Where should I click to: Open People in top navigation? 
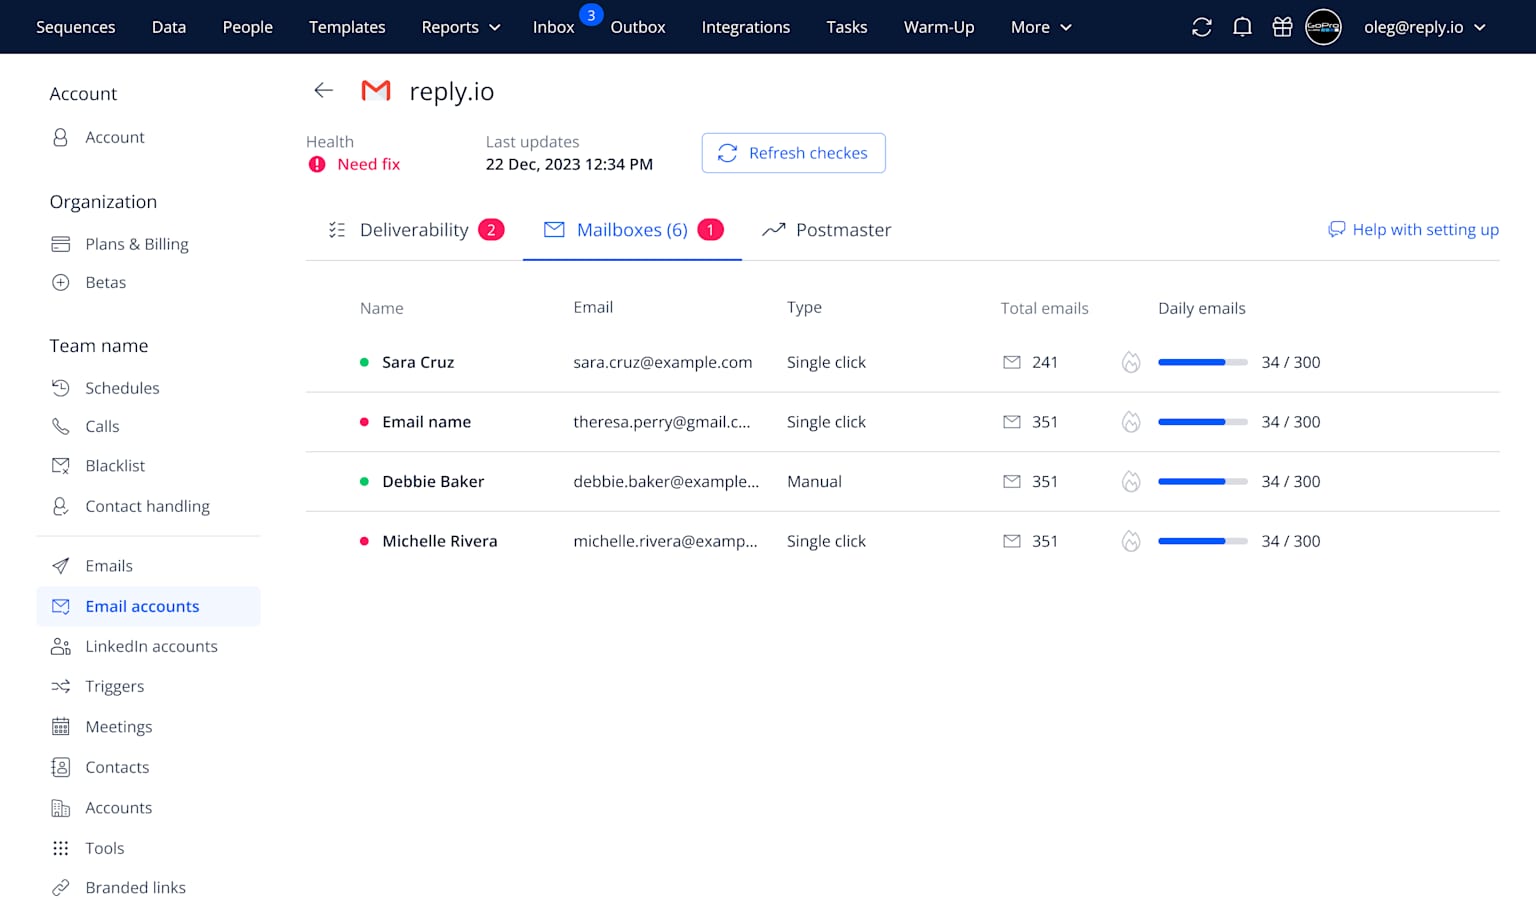click(248, 27)
